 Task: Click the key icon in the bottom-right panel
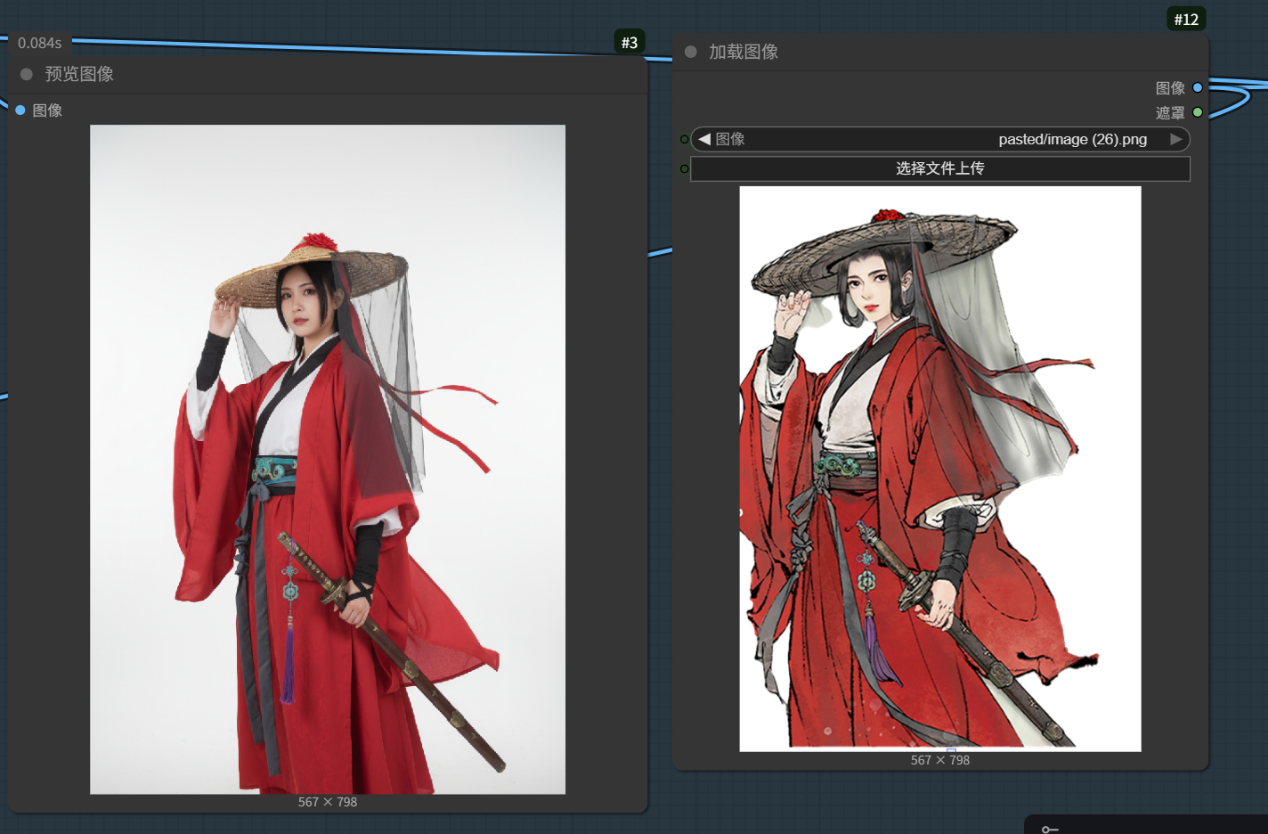pyautogui.click(x=1049, y=828)
